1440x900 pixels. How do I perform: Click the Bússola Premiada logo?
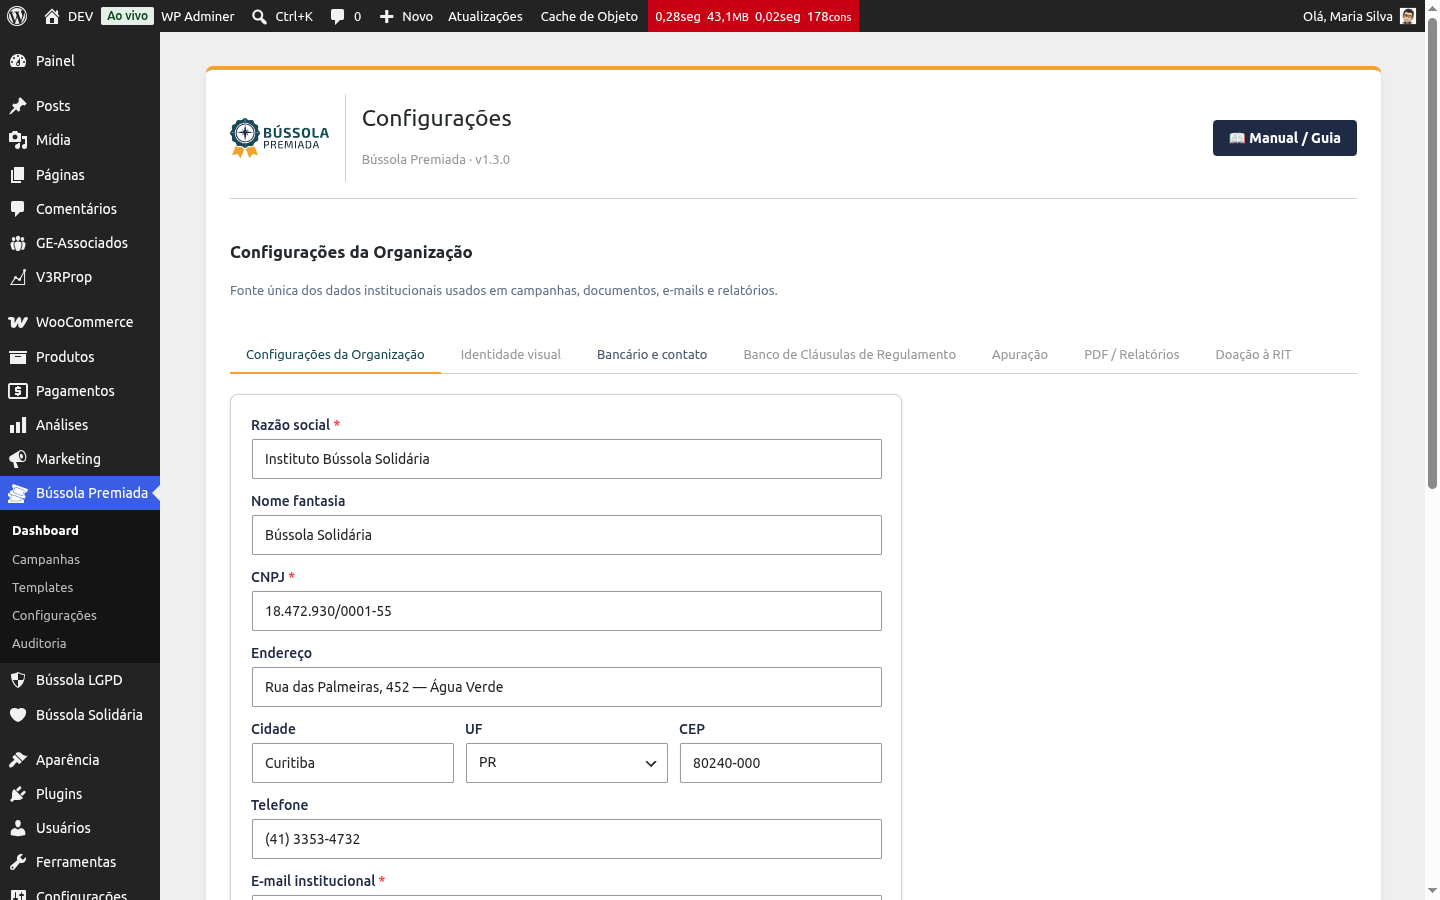coord(280,138)
